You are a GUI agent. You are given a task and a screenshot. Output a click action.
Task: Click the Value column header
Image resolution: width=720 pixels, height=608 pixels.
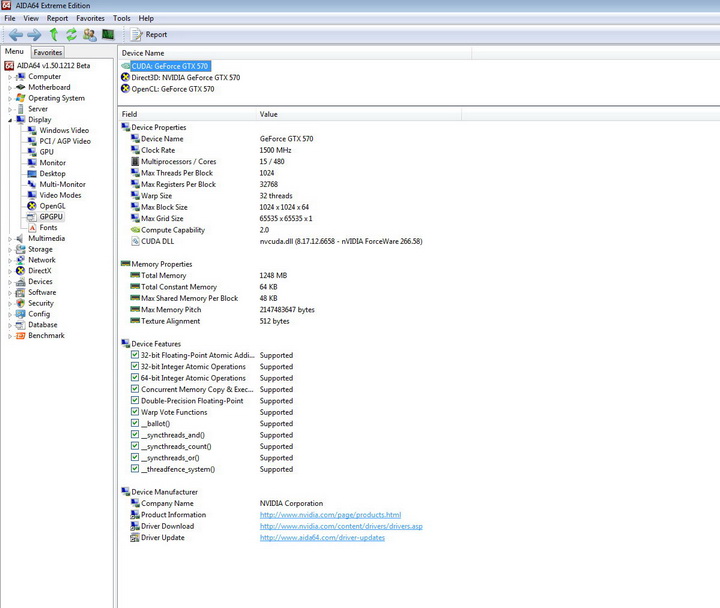coord(359,114)
